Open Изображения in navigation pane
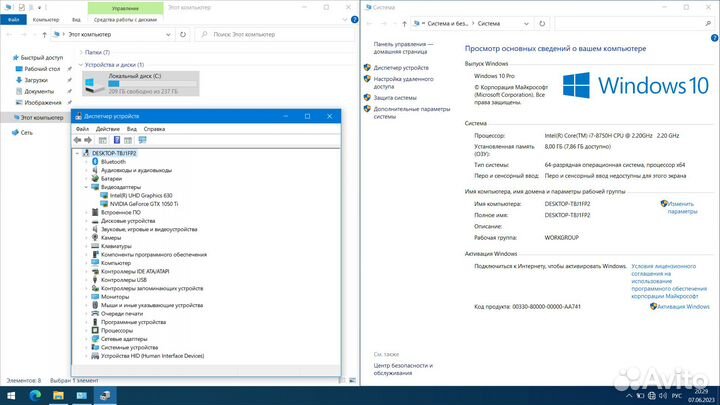720x405 pixels. coord(43,102)
